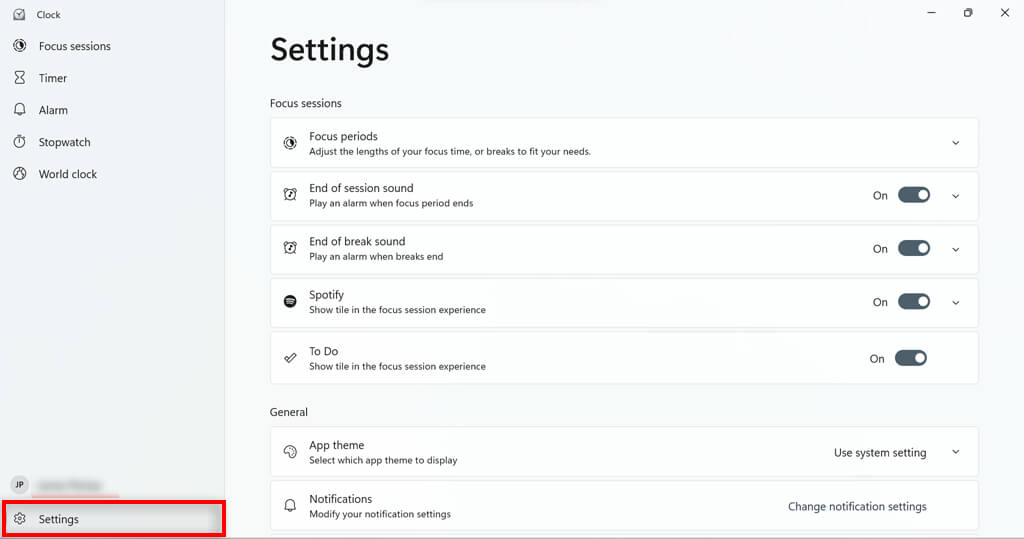This screenshot has height=539, width=1024.
Task: Expand End of break sound options
Action: tap(955, 250)
